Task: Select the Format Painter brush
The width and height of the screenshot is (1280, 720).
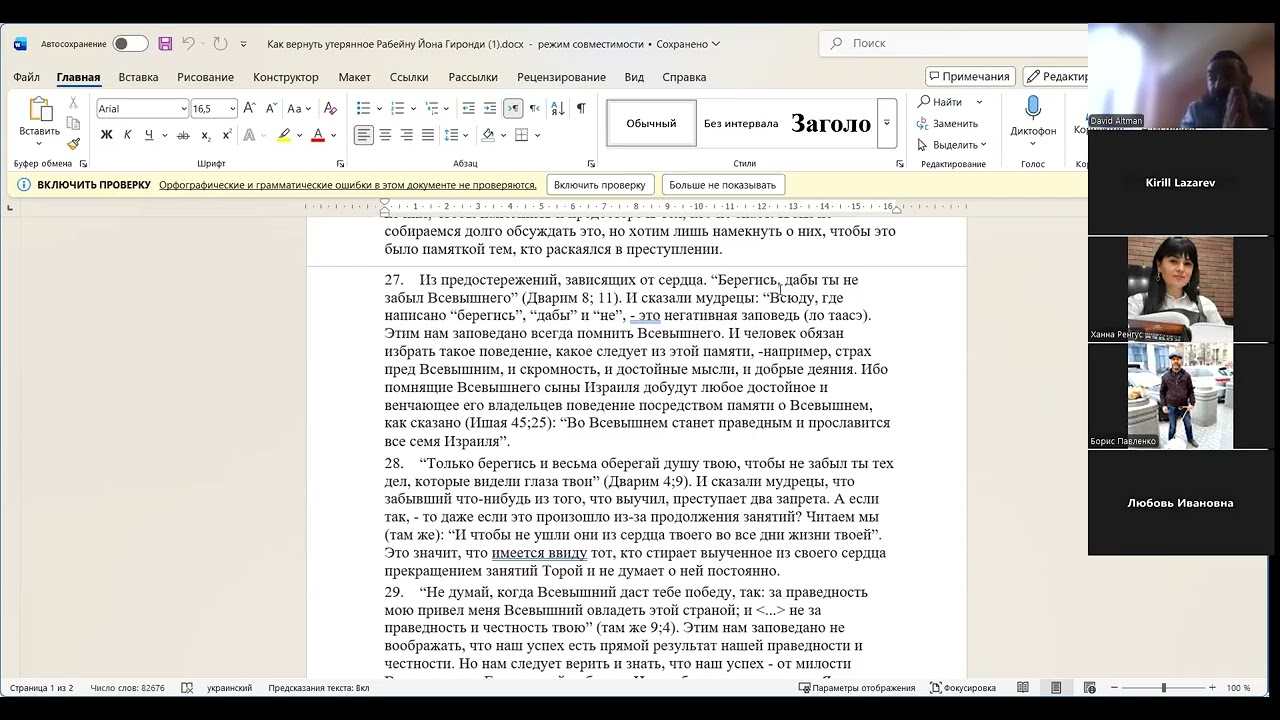Action: [73, 143]
